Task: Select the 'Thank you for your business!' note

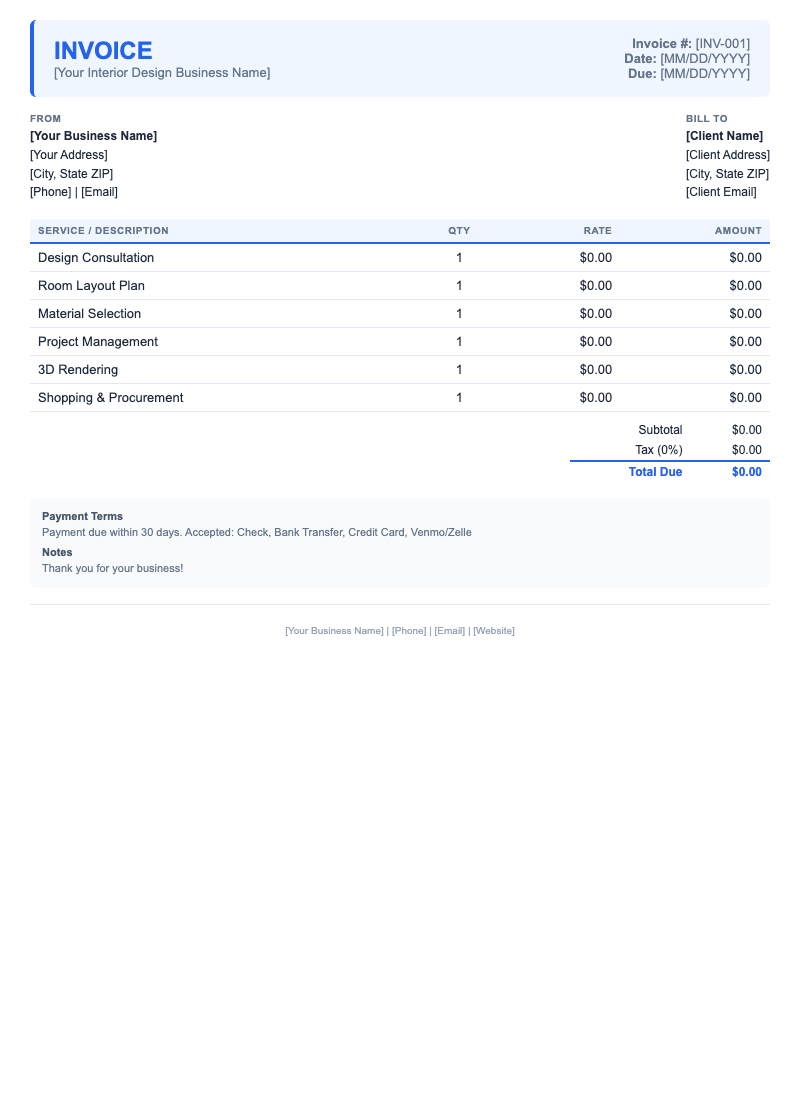Action: 112,569
